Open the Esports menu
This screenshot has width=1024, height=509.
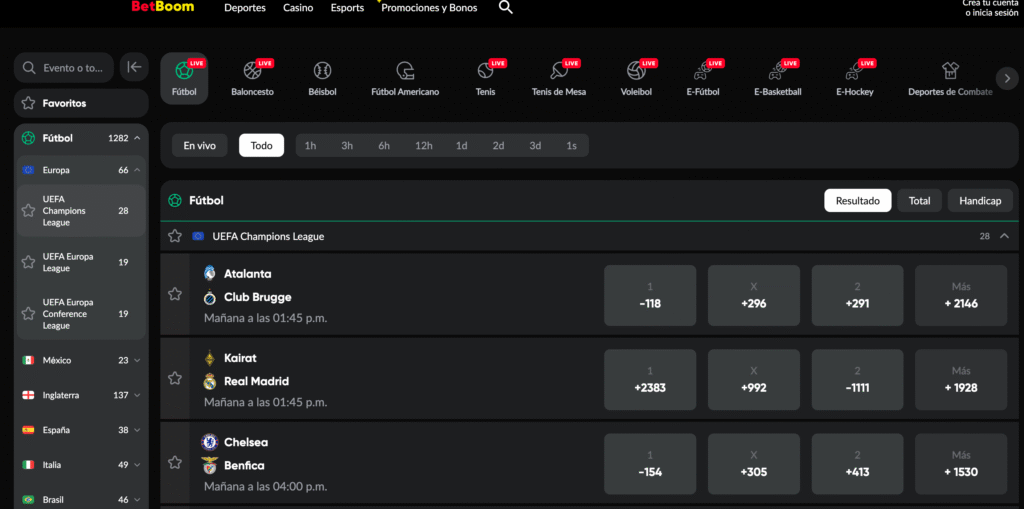click(x=347, y=8)
